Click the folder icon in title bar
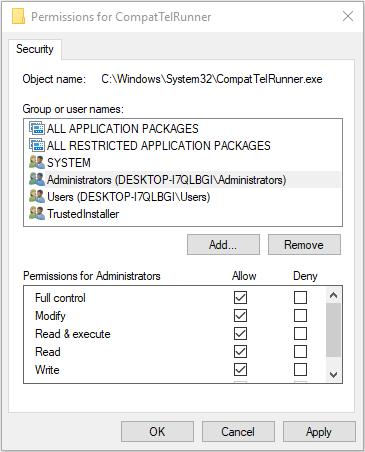The image size is (365, 452). pyautogui.click(x=18, y=16)
